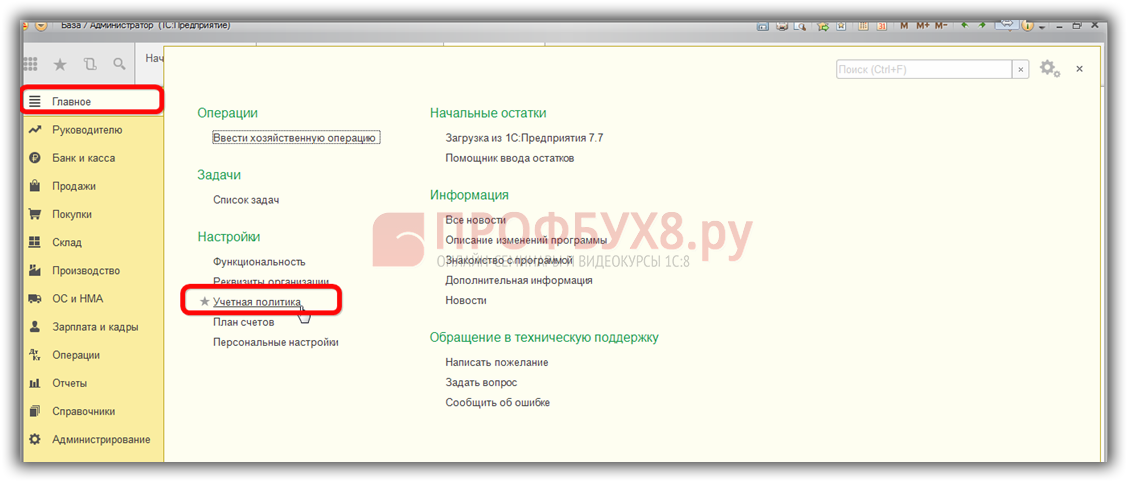Select the Главное section
Viewport: 1128px width, 482px height.
(x=71, y=101)
